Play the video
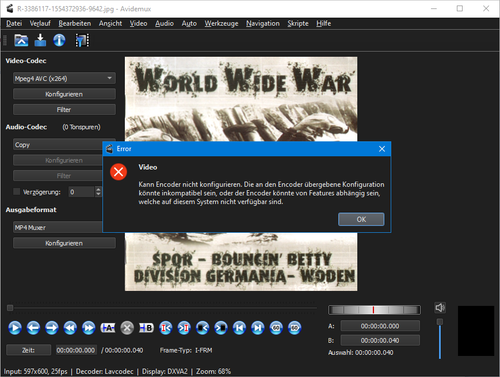The image size is (500, 377). point(15,328)
